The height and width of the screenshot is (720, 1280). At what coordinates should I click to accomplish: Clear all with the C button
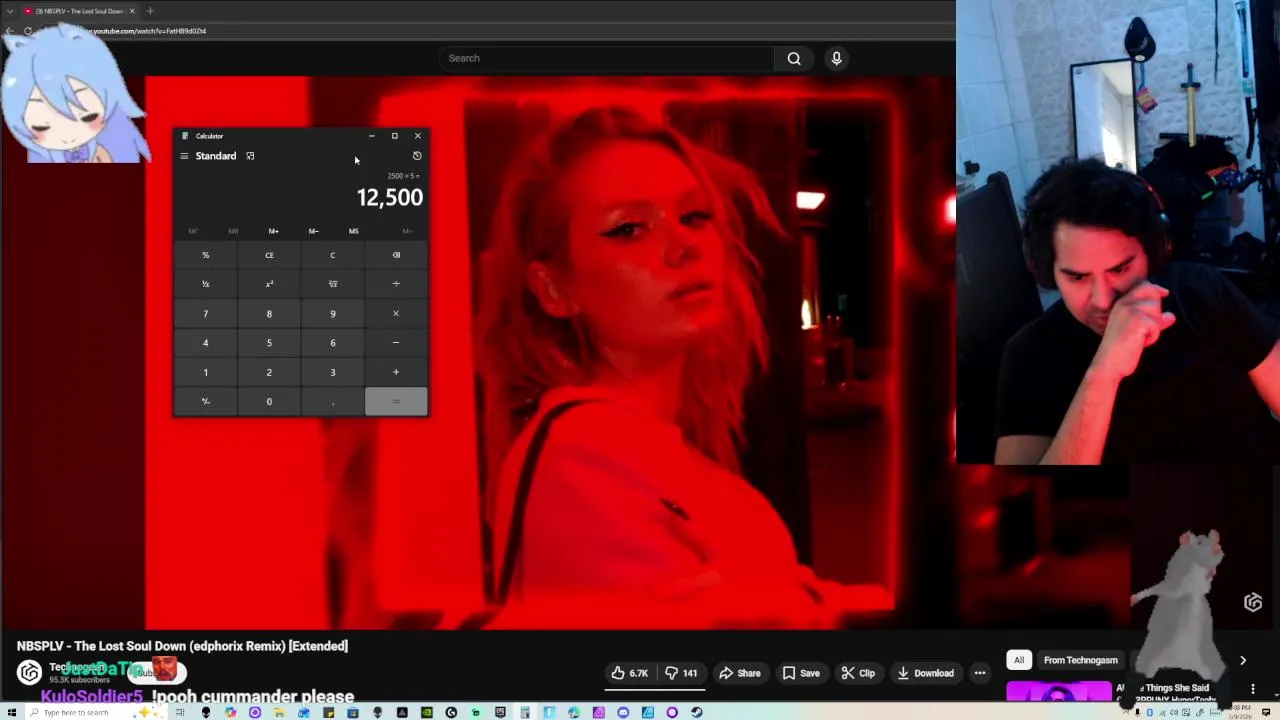coord(333,255)
